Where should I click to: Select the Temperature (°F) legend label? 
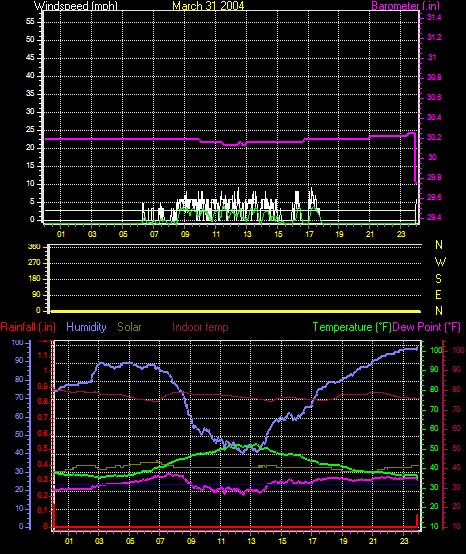[352, 327]
